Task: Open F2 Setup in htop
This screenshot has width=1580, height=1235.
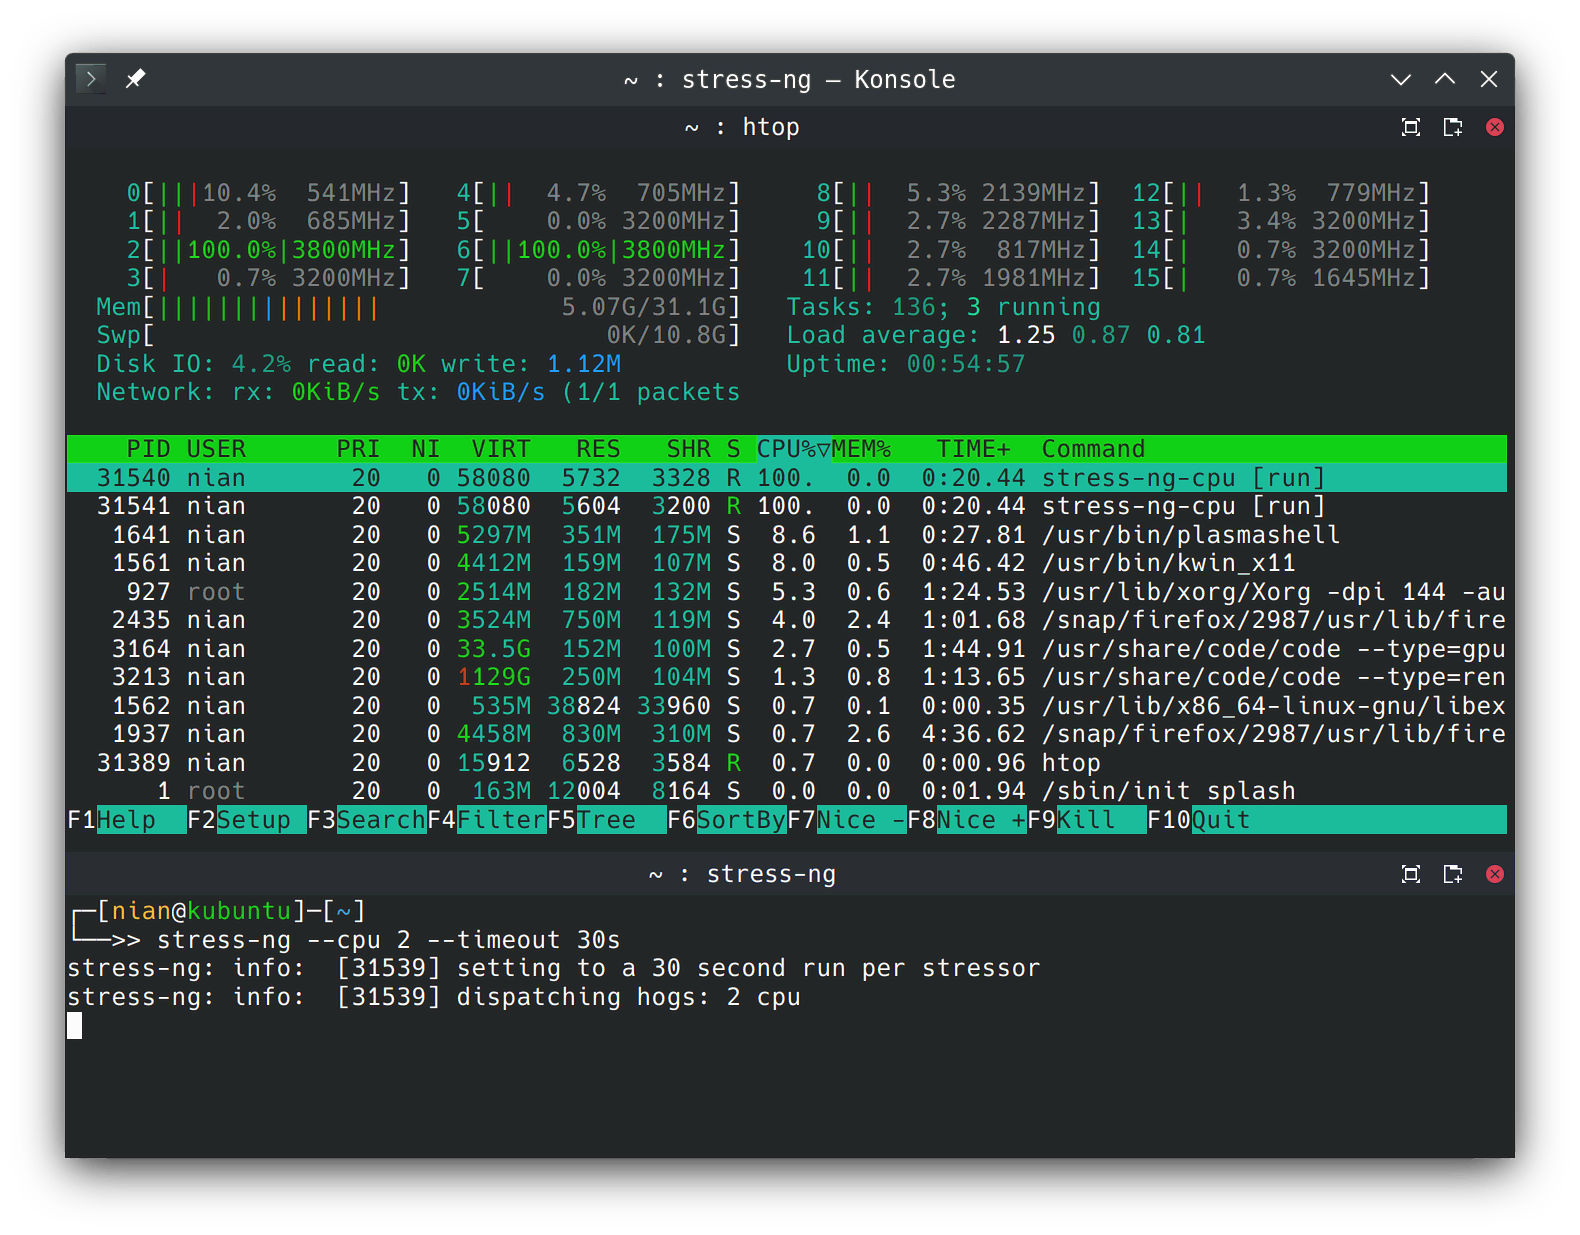Action: 253,820
